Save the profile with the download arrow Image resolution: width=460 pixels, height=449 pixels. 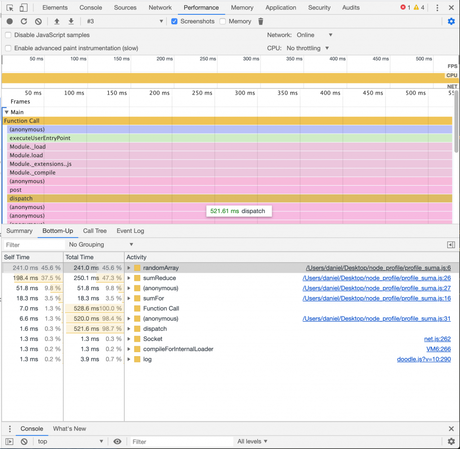pyautogui.click(x=71, y=21)
